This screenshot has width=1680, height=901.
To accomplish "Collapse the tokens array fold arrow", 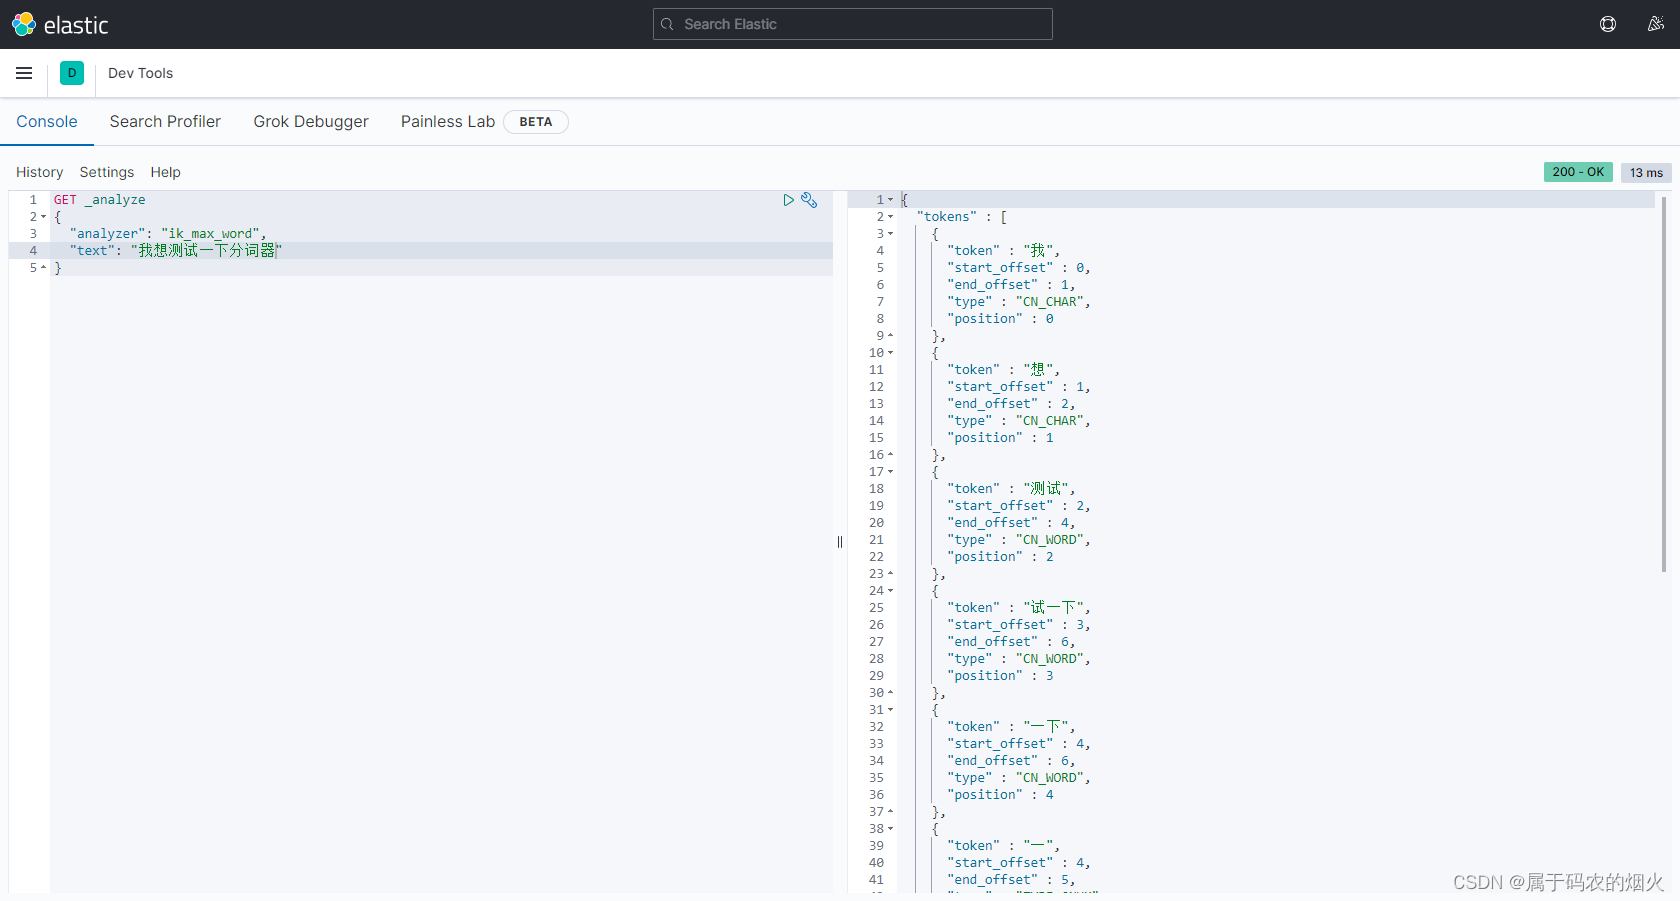I will 891,217.
